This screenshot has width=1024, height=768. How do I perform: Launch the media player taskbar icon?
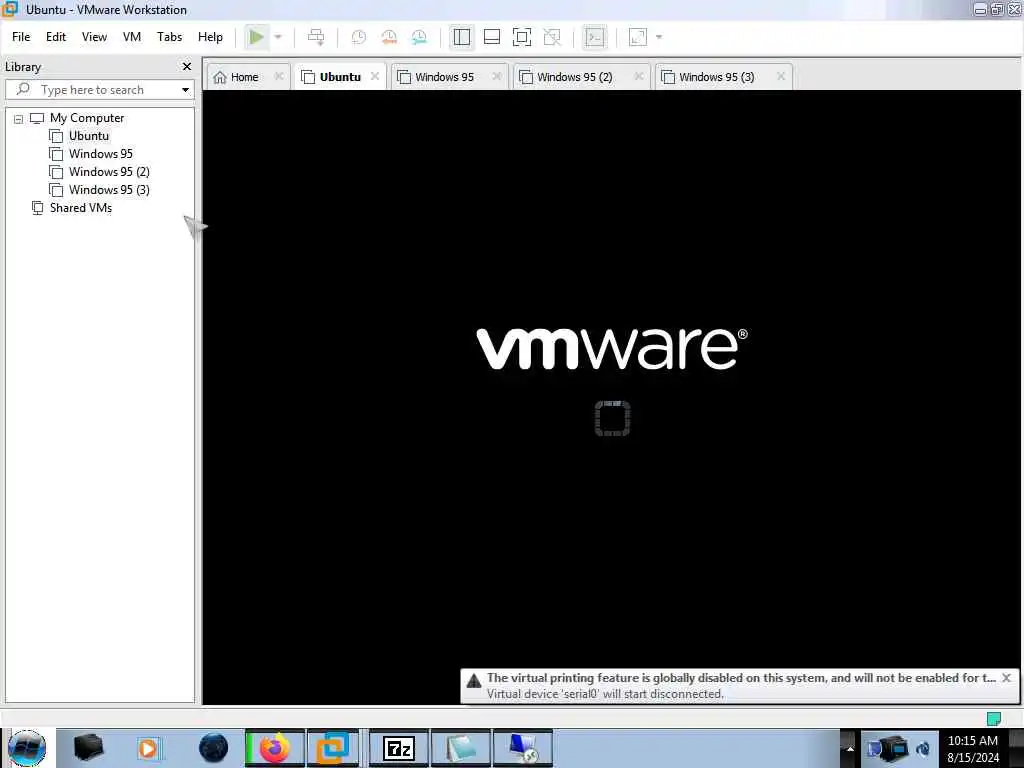pyautogui.click(x=148, y=748)
